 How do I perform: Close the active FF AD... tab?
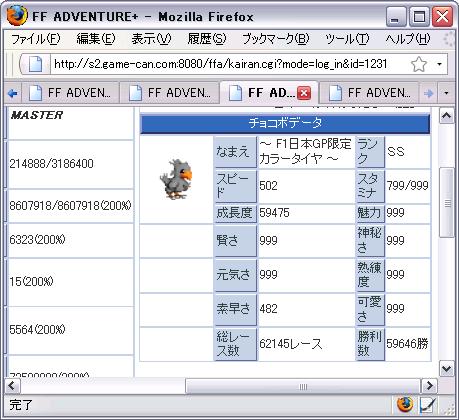tap(304, 93)
